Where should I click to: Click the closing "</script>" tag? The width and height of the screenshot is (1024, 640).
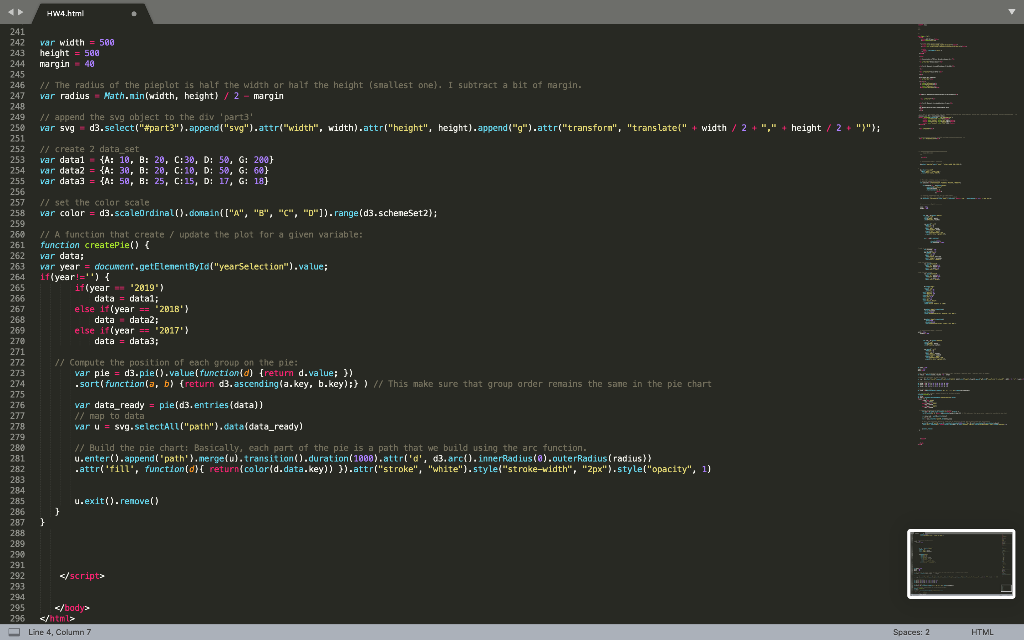[x=82, y=576]
